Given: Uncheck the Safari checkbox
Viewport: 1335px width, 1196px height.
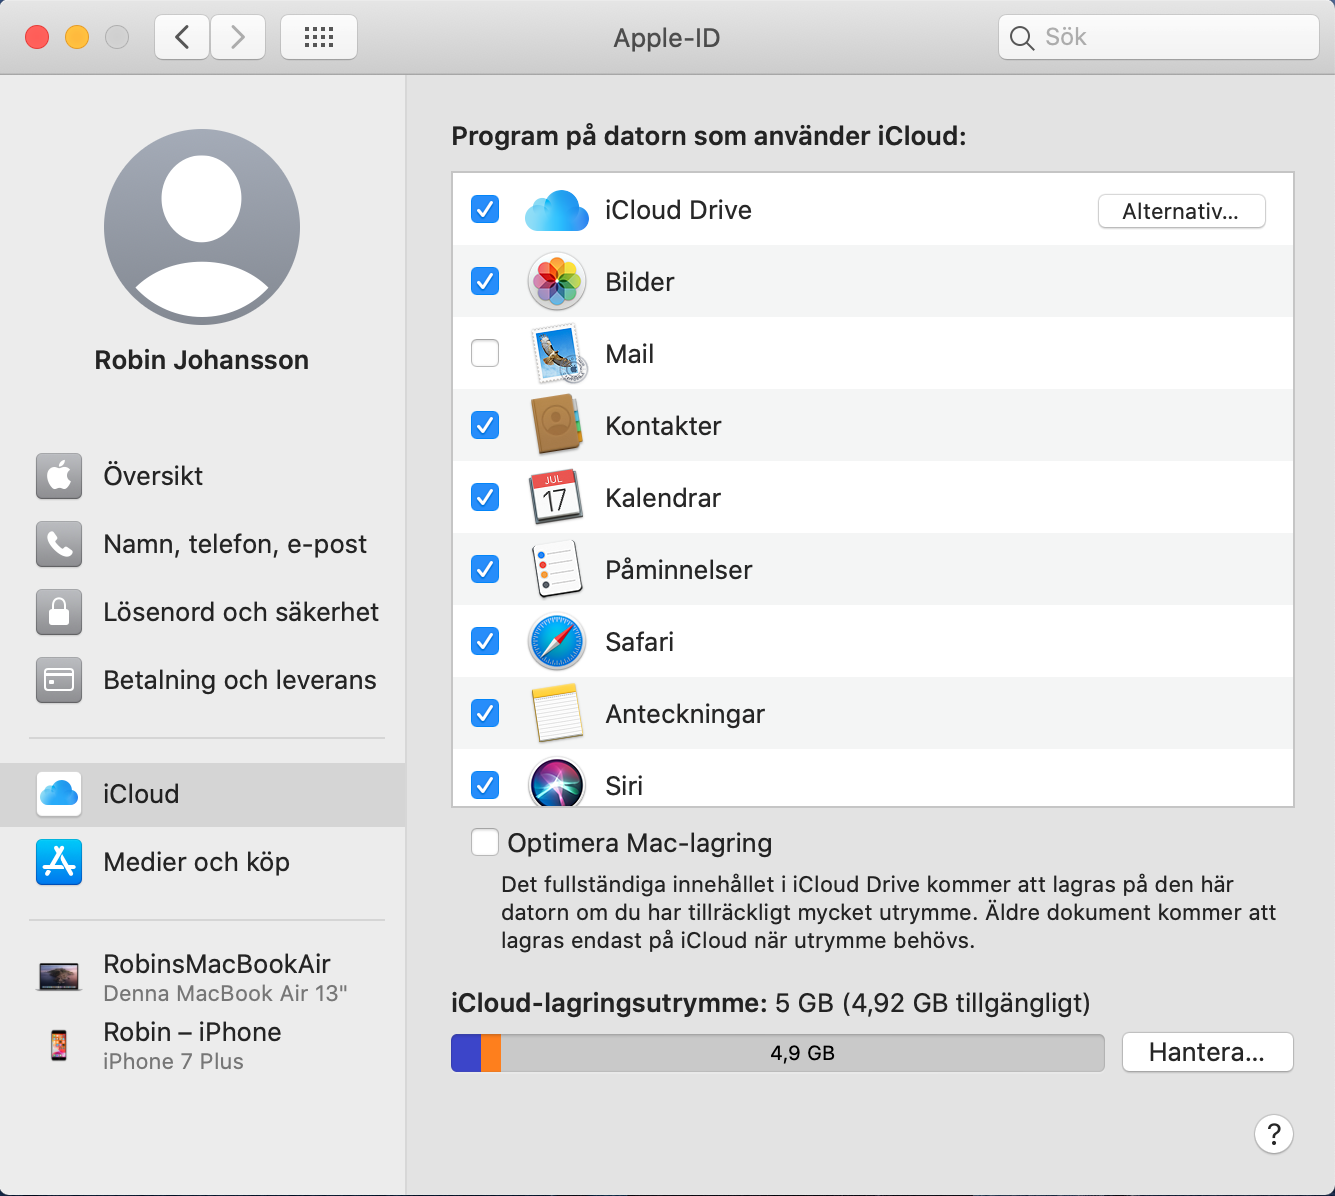Looking at the screenshot, I should [x=485, y=642].
